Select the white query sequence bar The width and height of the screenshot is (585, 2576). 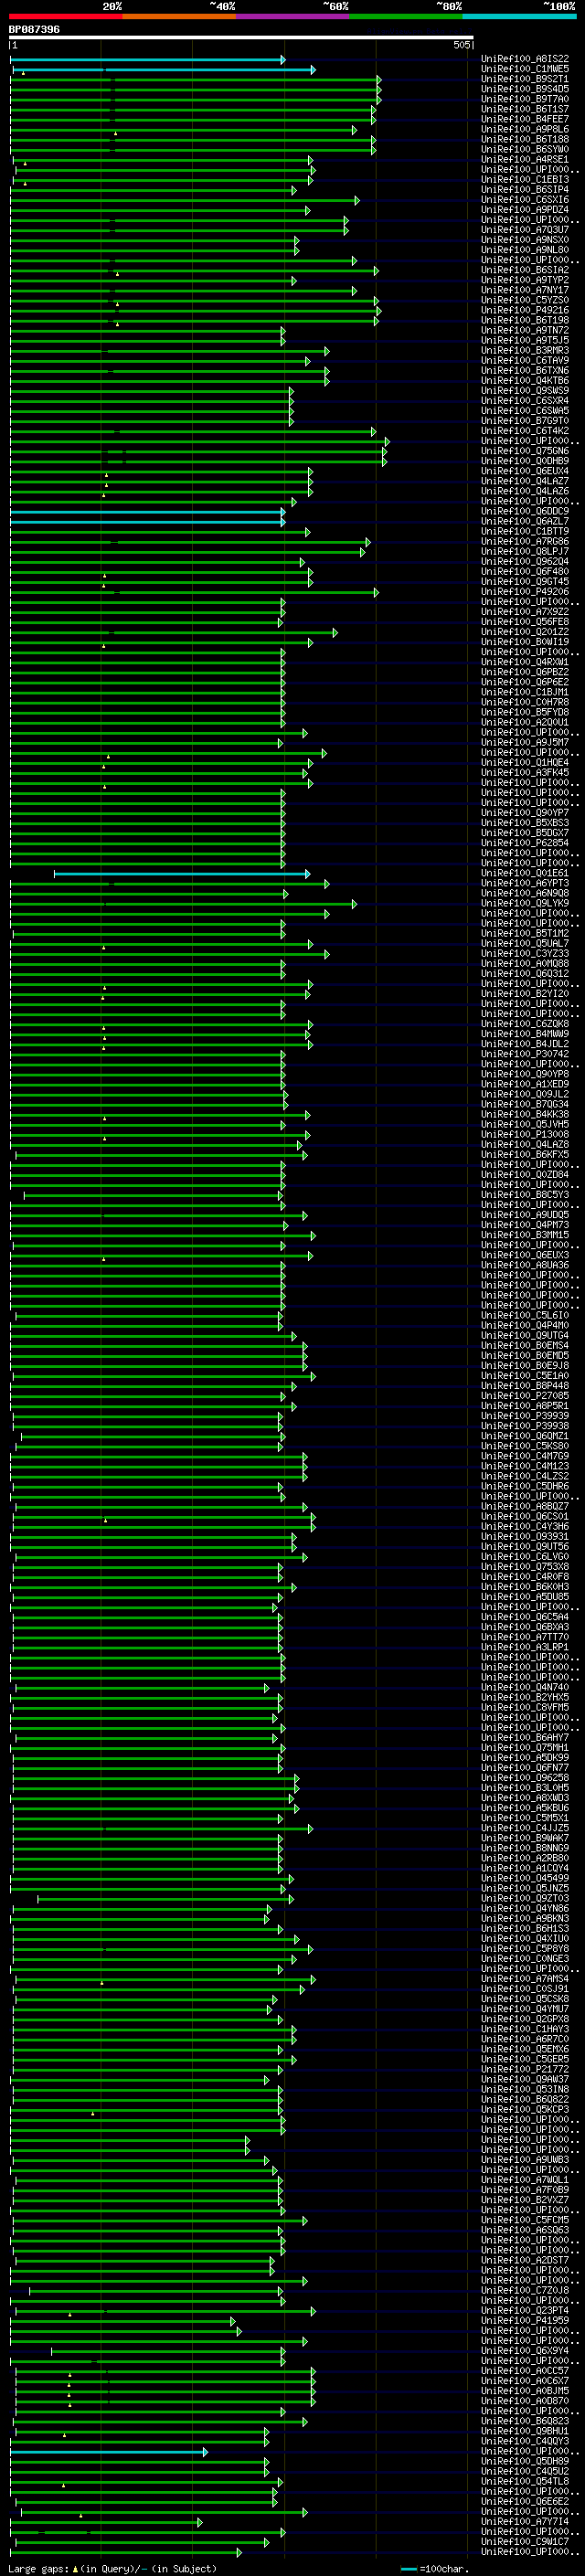[x=241, y=38]
